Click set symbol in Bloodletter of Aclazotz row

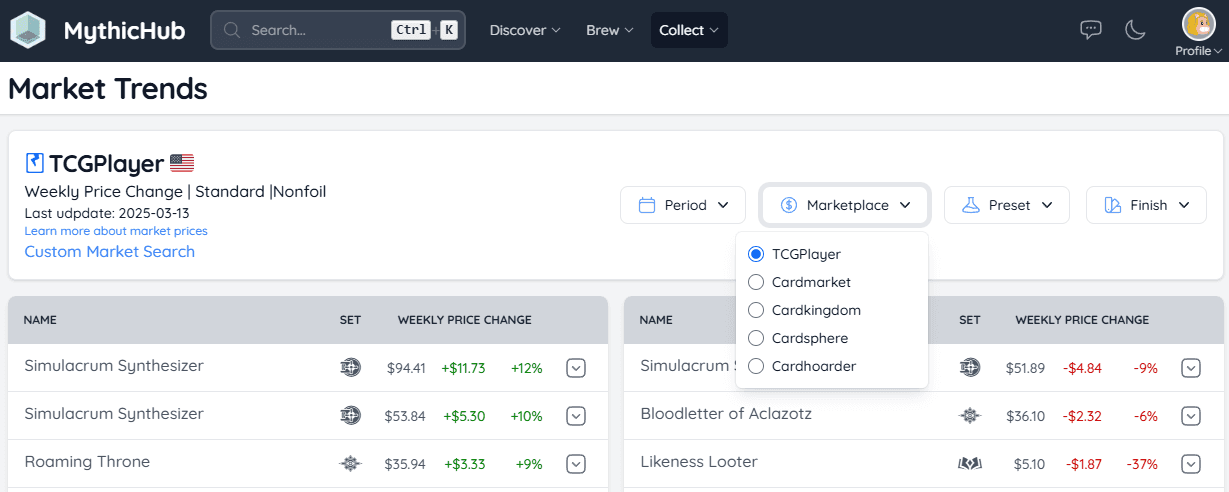click(969, 416)
